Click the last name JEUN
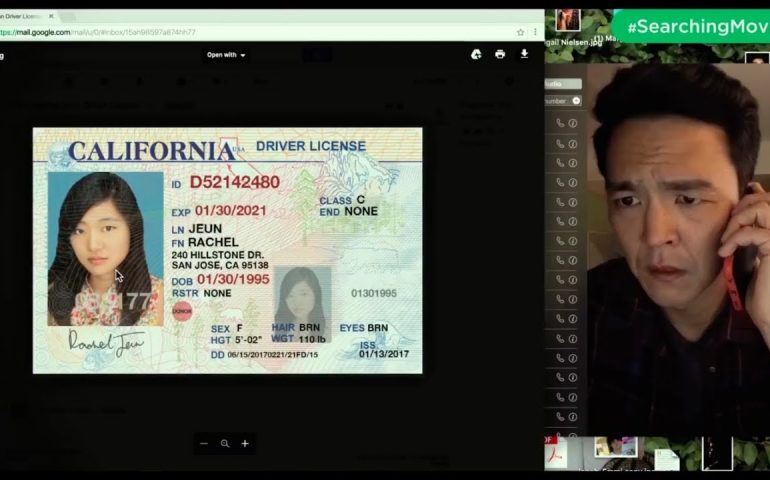770x480 pixels. point(205,228)
